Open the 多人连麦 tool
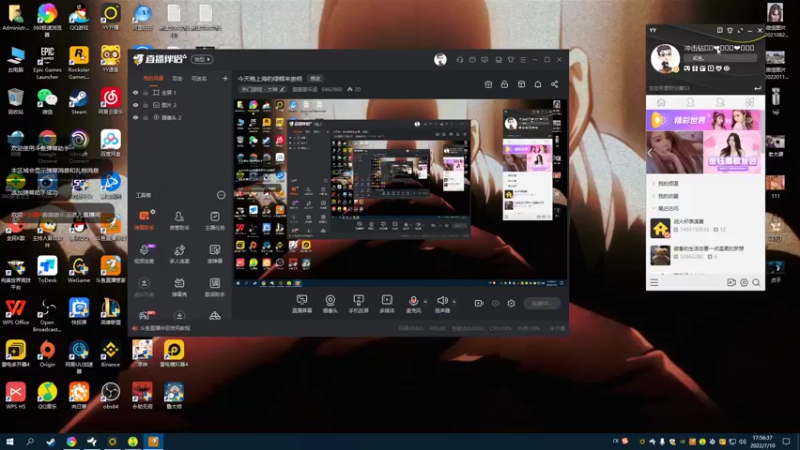 coord(179,254)
